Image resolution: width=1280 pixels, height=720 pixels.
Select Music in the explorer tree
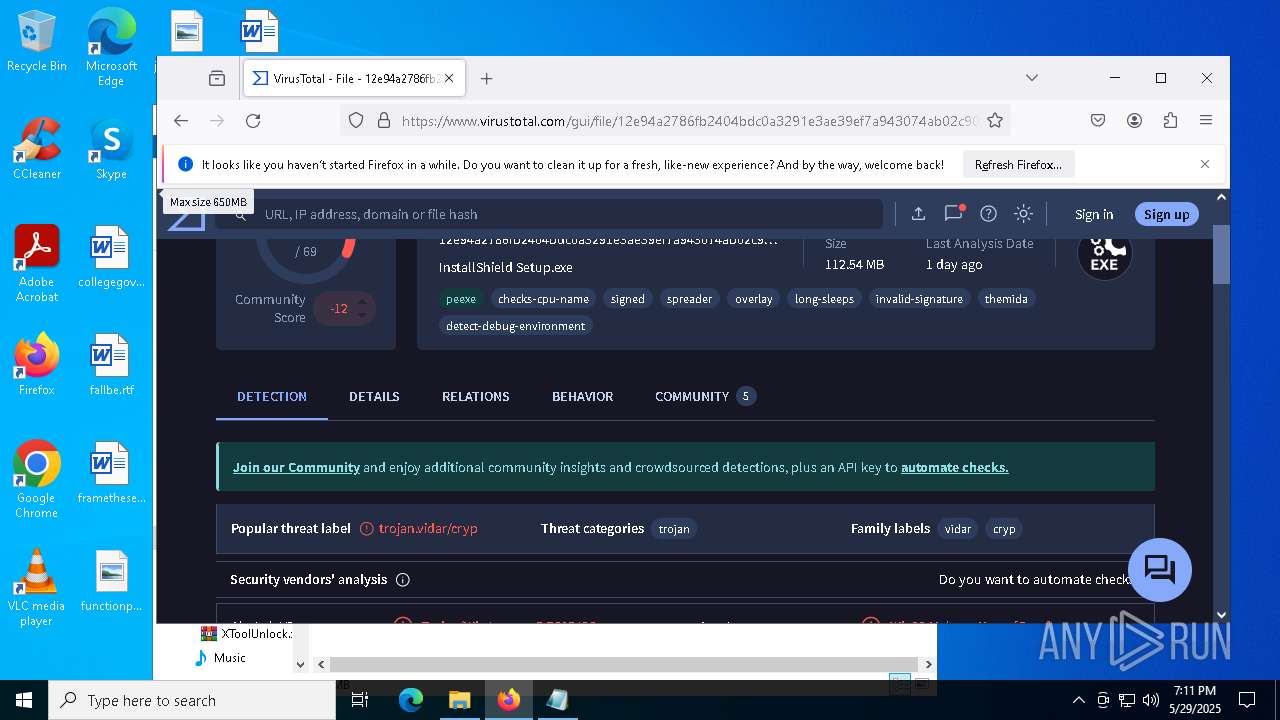tap(229, 658)
